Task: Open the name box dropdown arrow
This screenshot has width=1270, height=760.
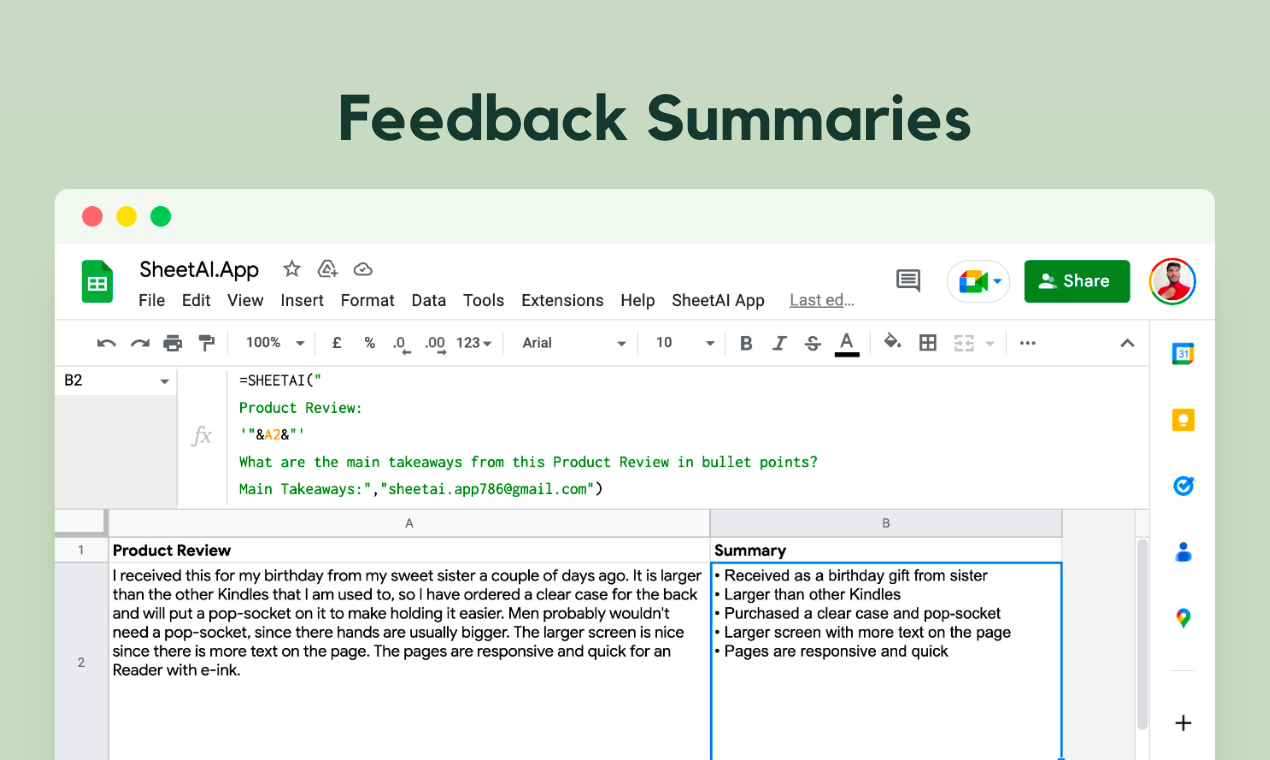Action: click(x=165, y=381)
